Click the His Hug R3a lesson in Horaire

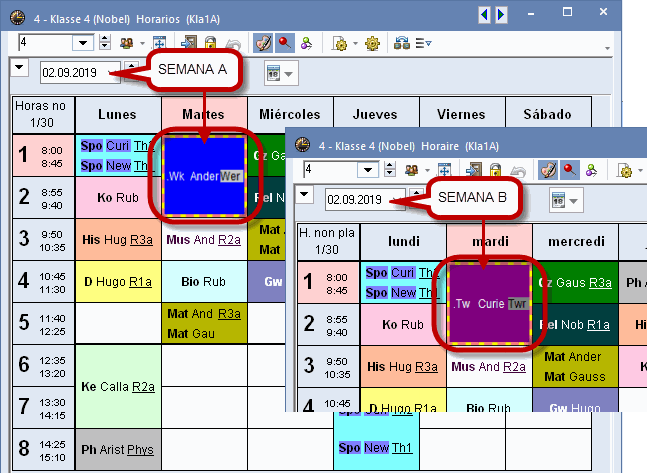click(x=403, y=367)
